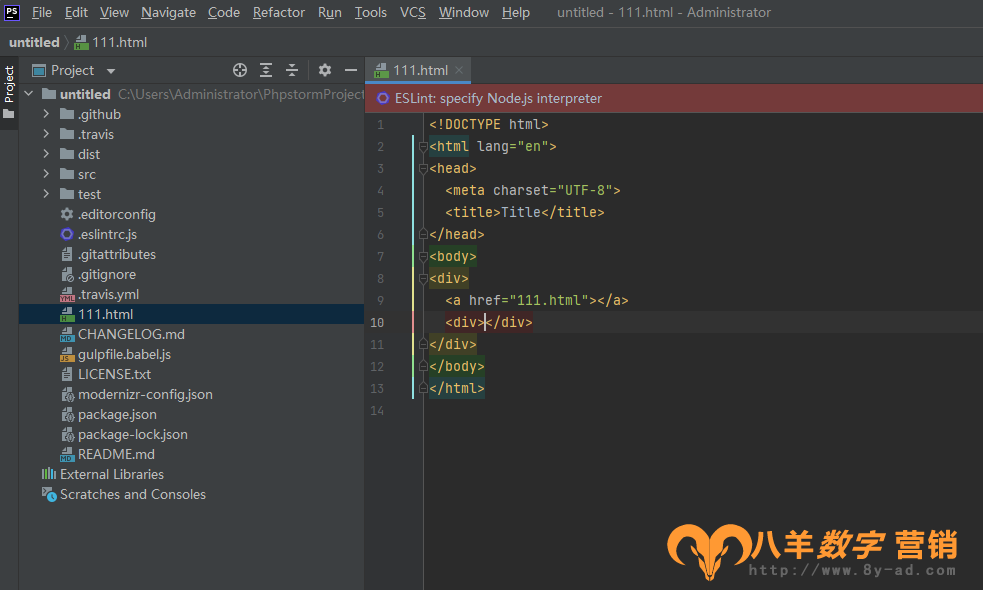Click the folder icon under Project side tab

click(9, 114)
